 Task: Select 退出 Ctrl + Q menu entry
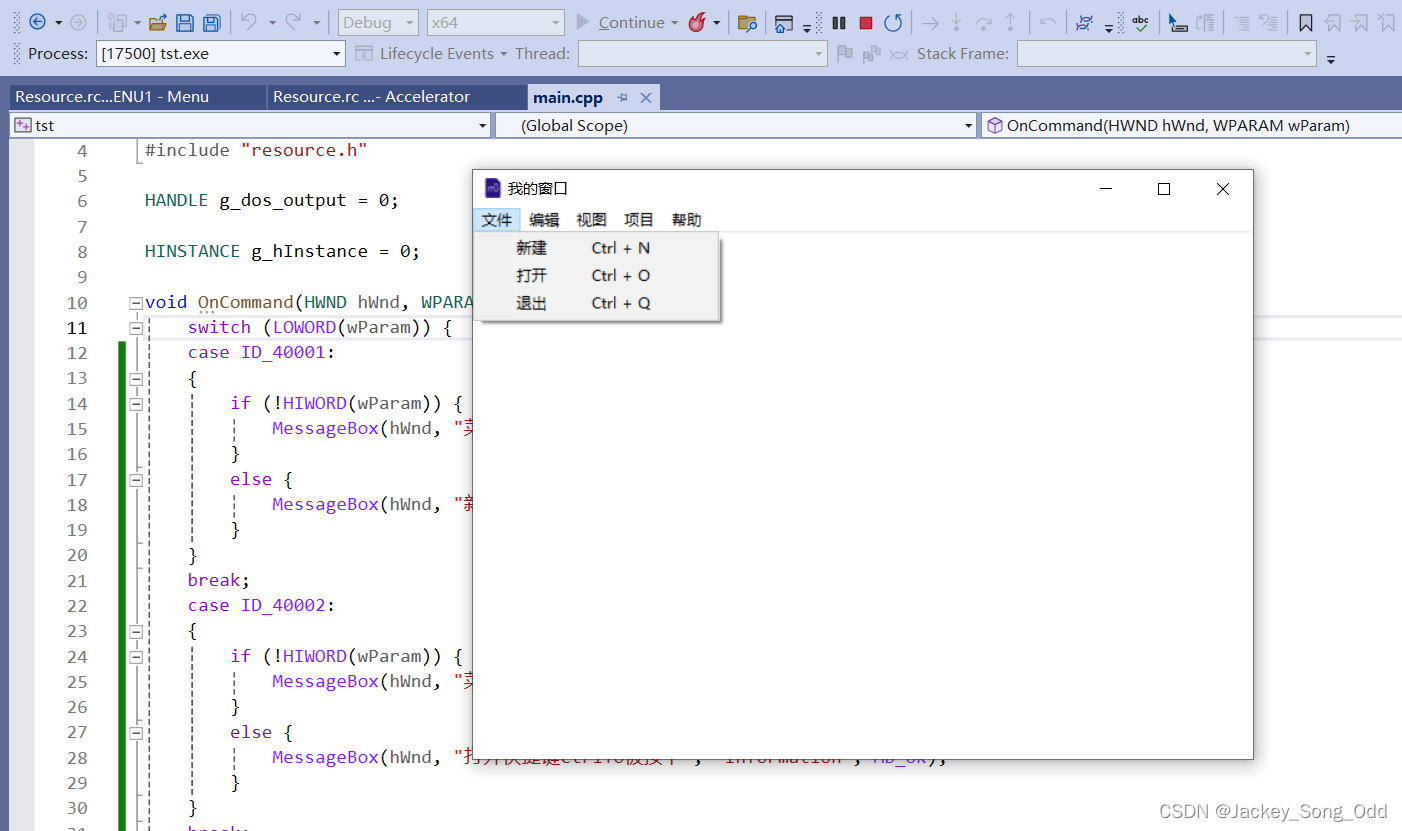pos(596,303)
